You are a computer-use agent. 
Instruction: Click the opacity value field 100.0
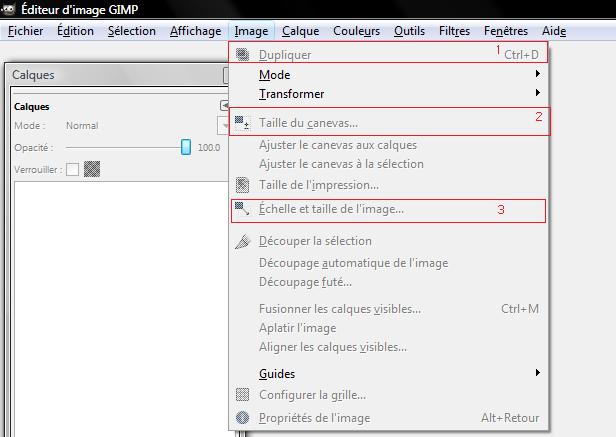pyautogui.click(x=209, y=148)
